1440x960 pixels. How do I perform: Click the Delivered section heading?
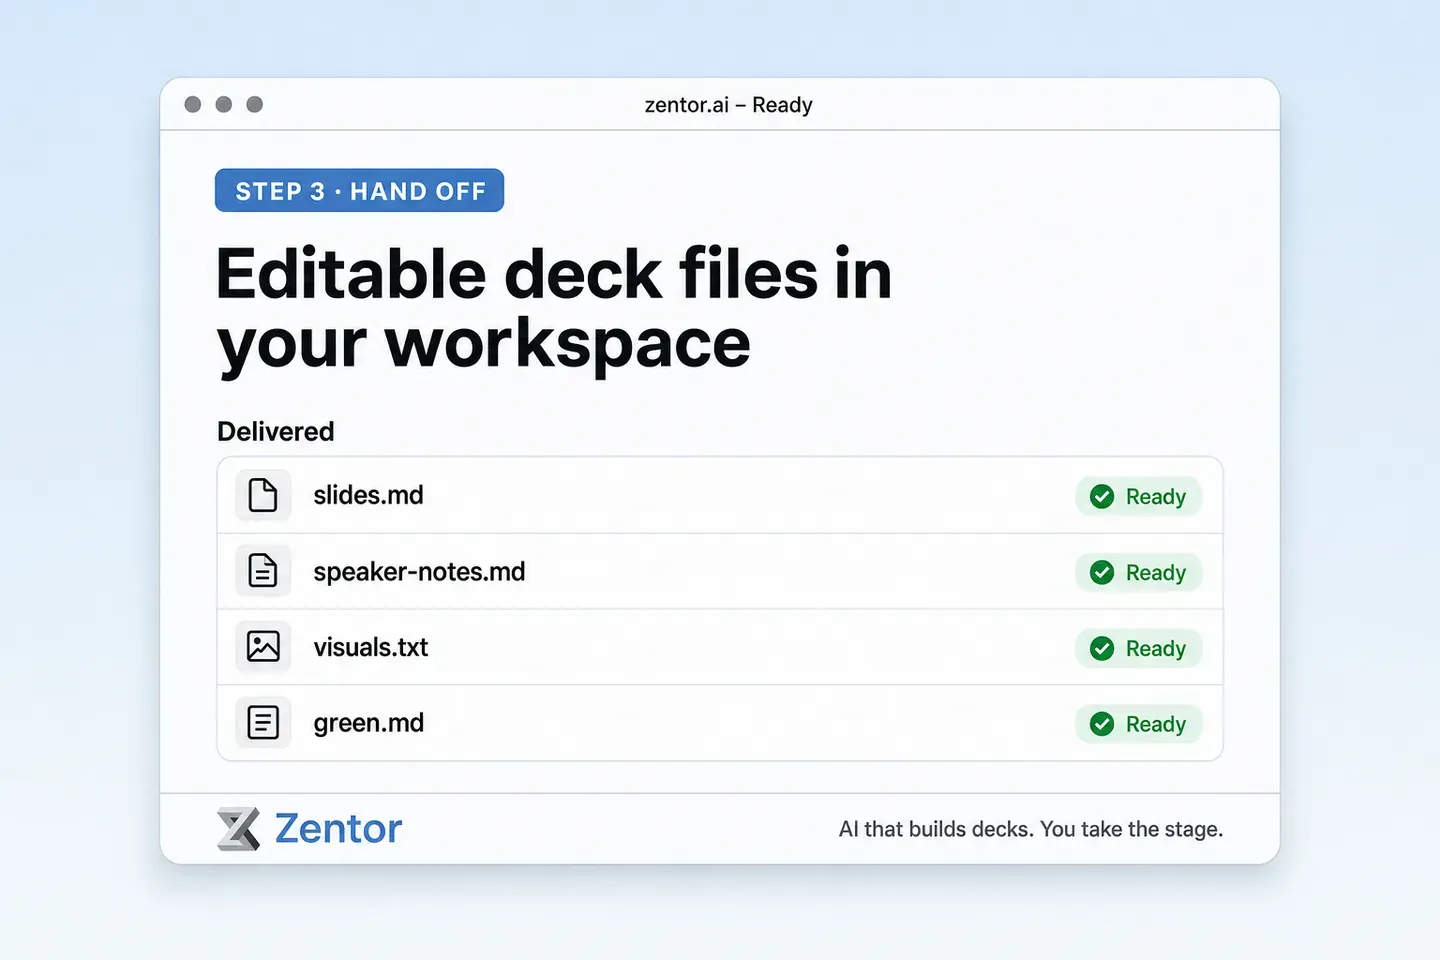coord(276,431)
